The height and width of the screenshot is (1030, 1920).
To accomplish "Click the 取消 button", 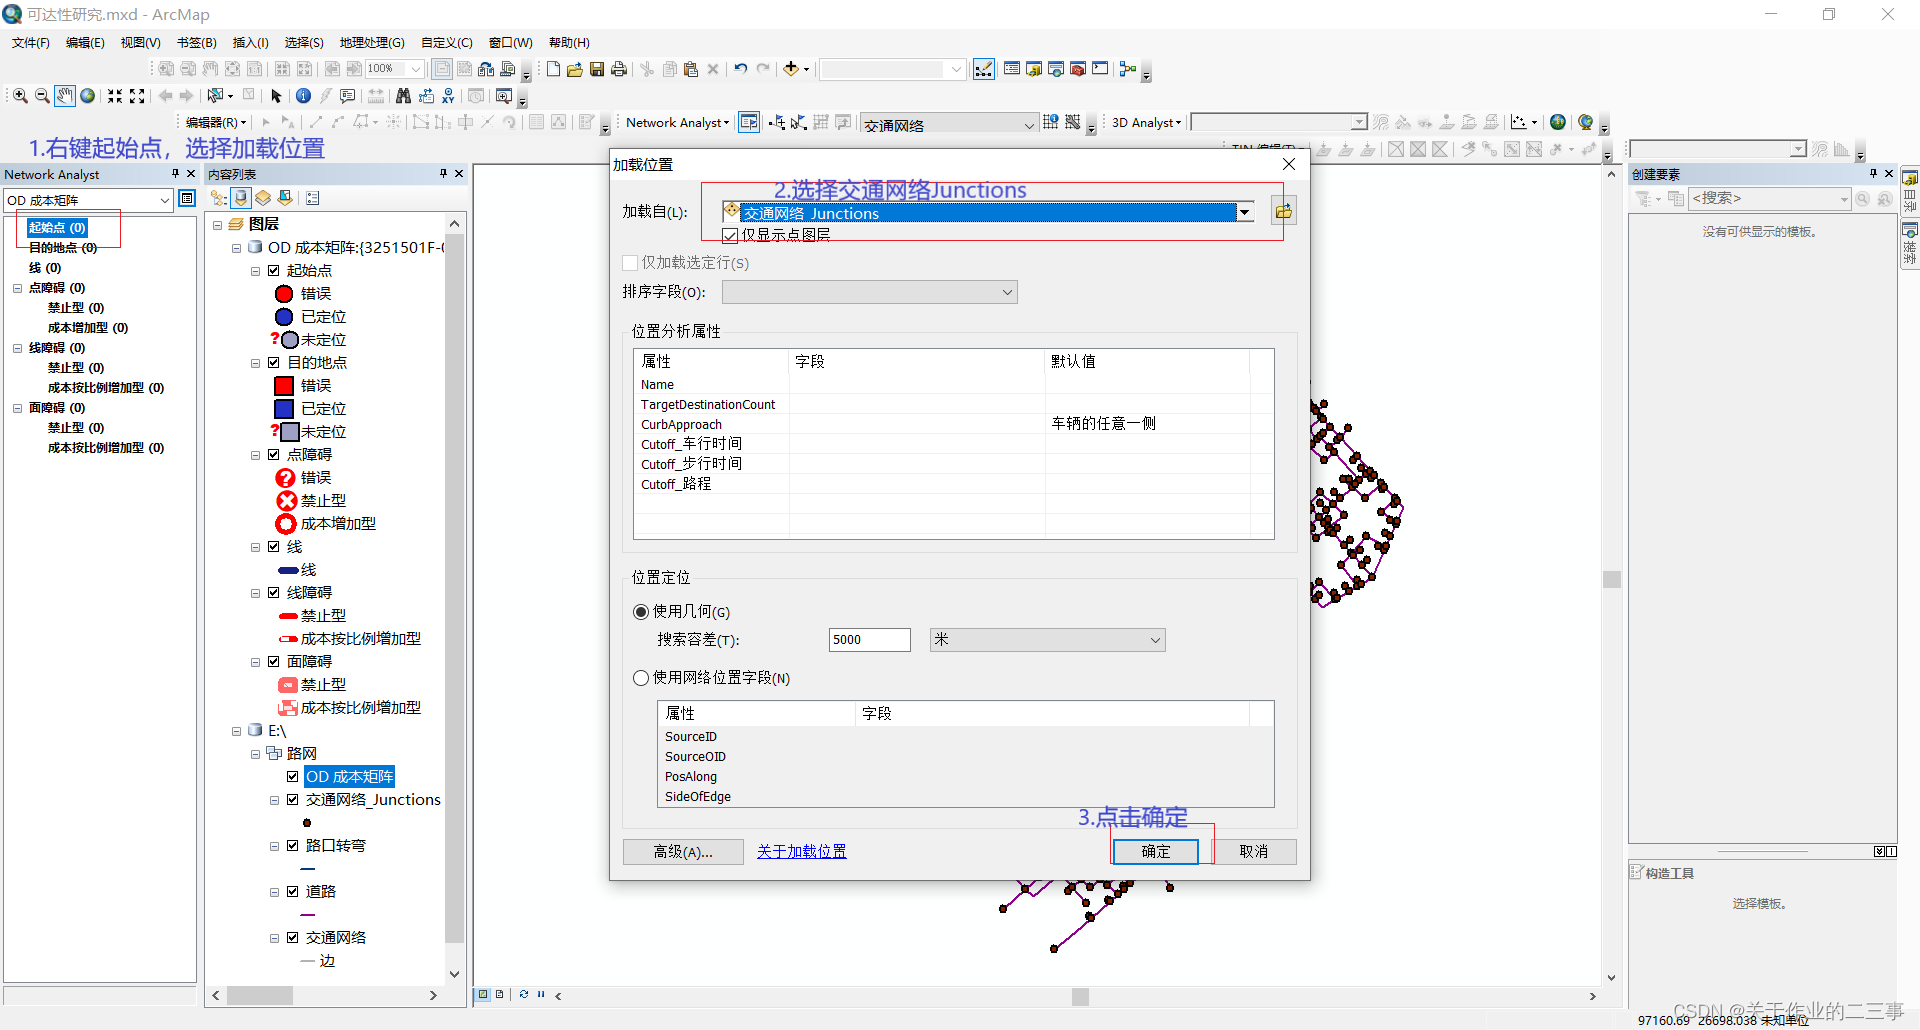I will pos(1253,852).
